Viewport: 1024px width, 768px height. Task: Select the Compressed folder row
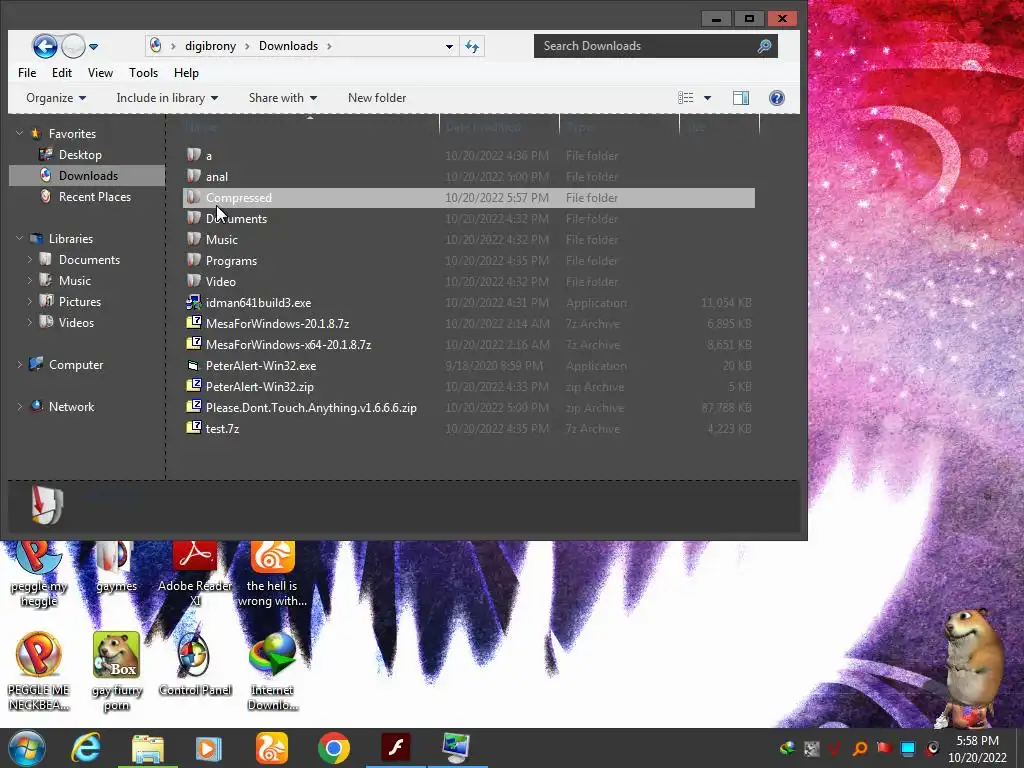[468, 198]
